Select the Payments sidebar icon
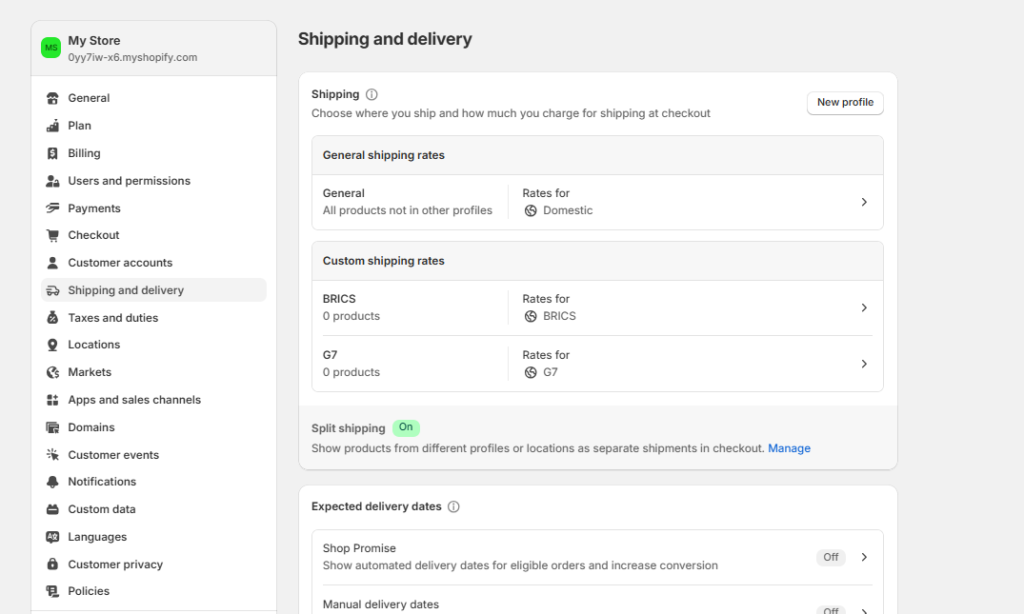1024x614 pixels. [x=52, y=208]
